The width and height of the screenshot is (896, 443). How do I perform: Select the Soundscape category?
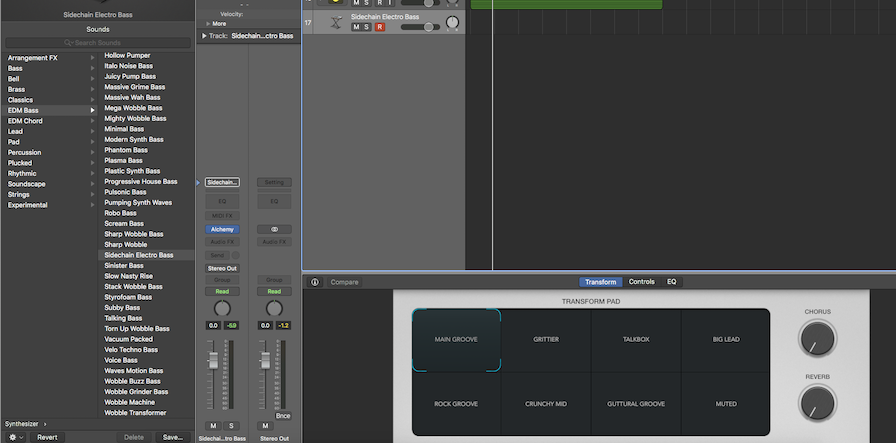[50, 184]
